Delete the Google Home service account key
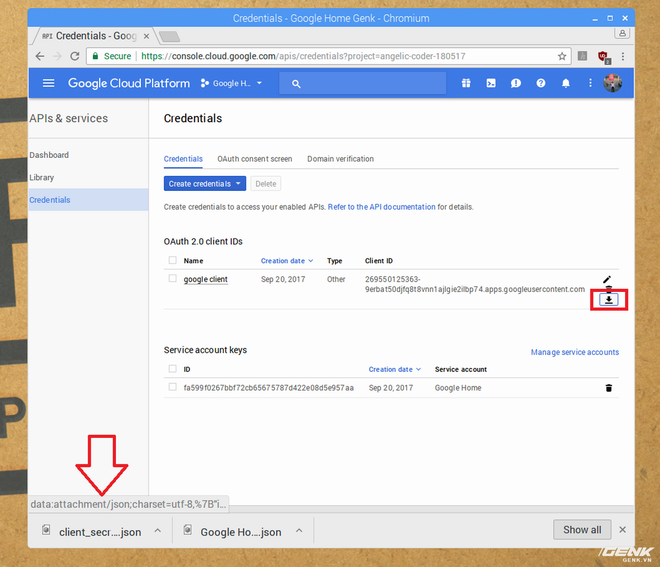The image size is (660, 567). [609, 388]
